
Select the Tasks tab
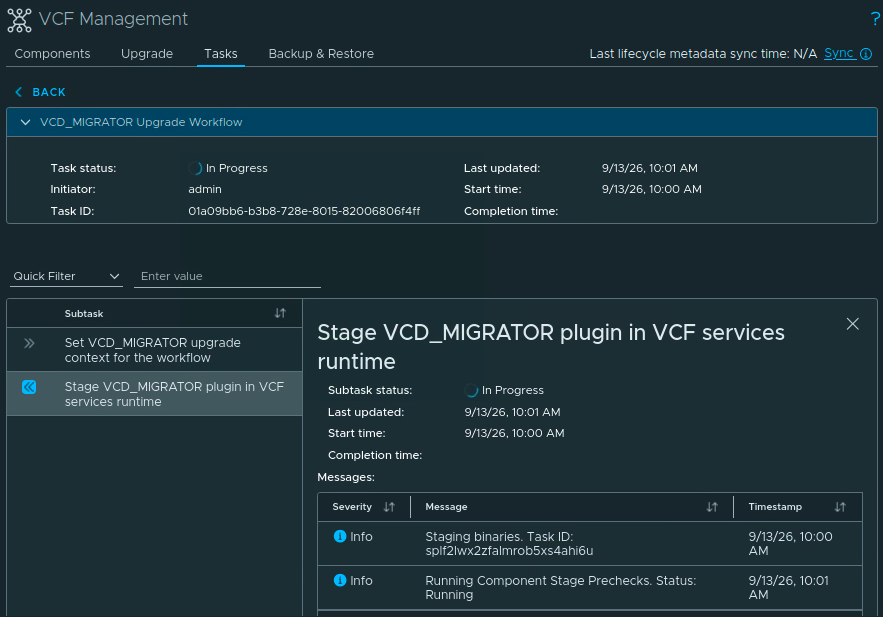pyautogui.click(x=221, y=53)
